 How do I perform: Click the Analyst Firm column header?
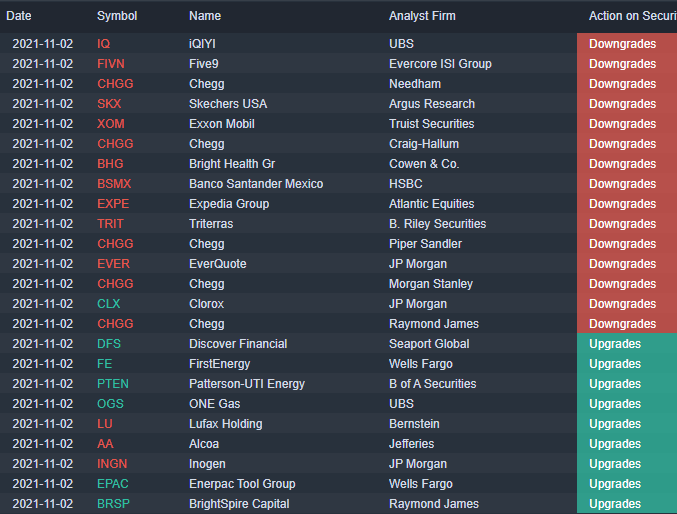point(426,16)
